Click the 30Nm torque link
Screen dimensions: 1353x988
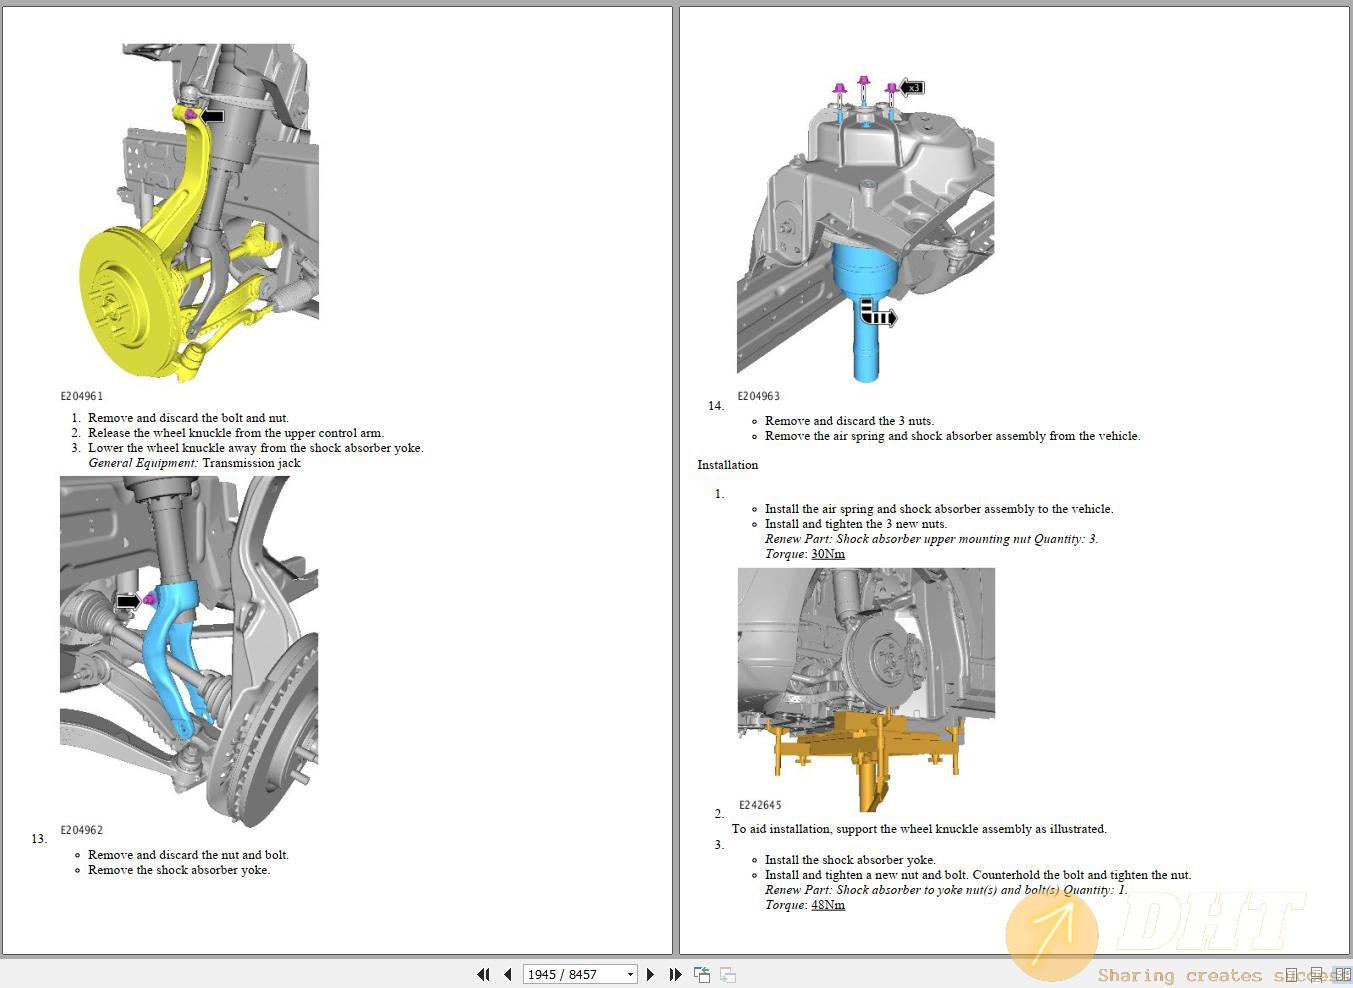click(828, 554)
